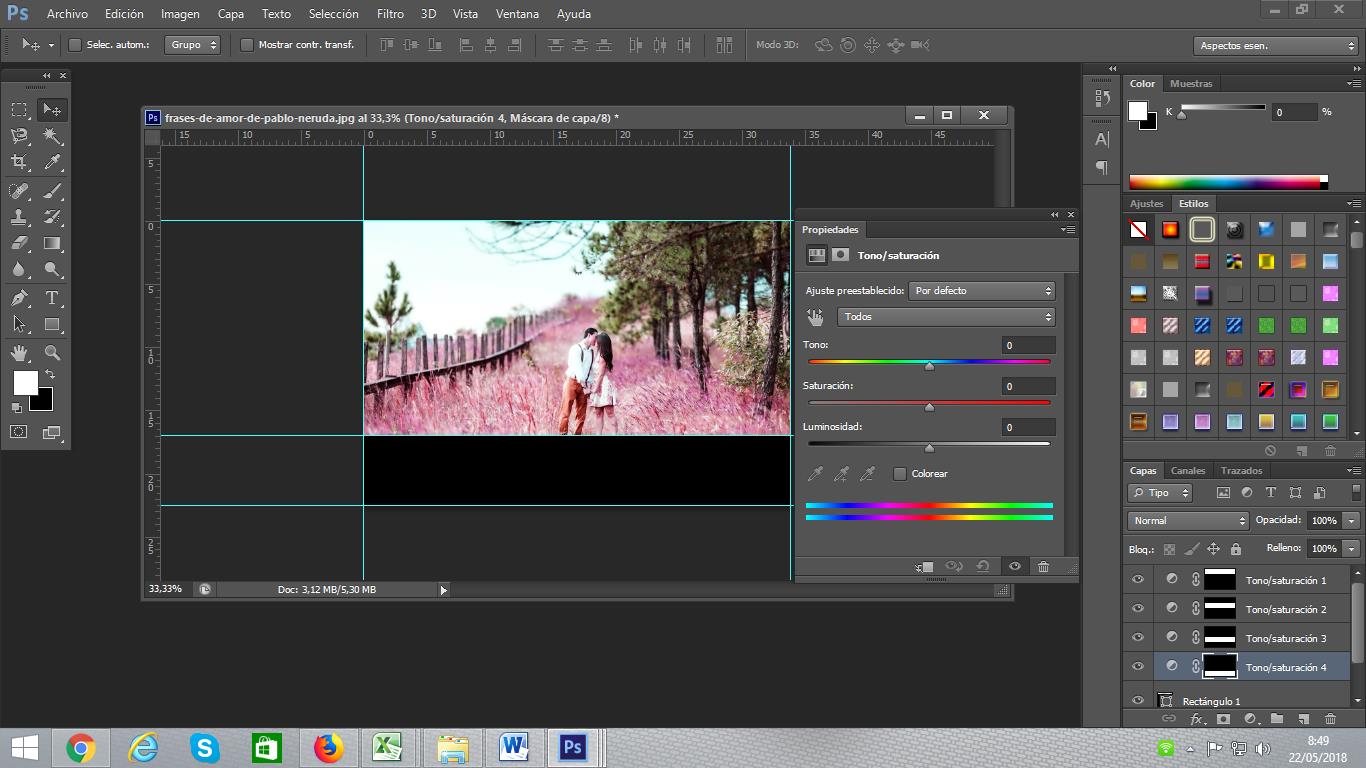
Task: Select the Pen tool
Action: point(20,298)
